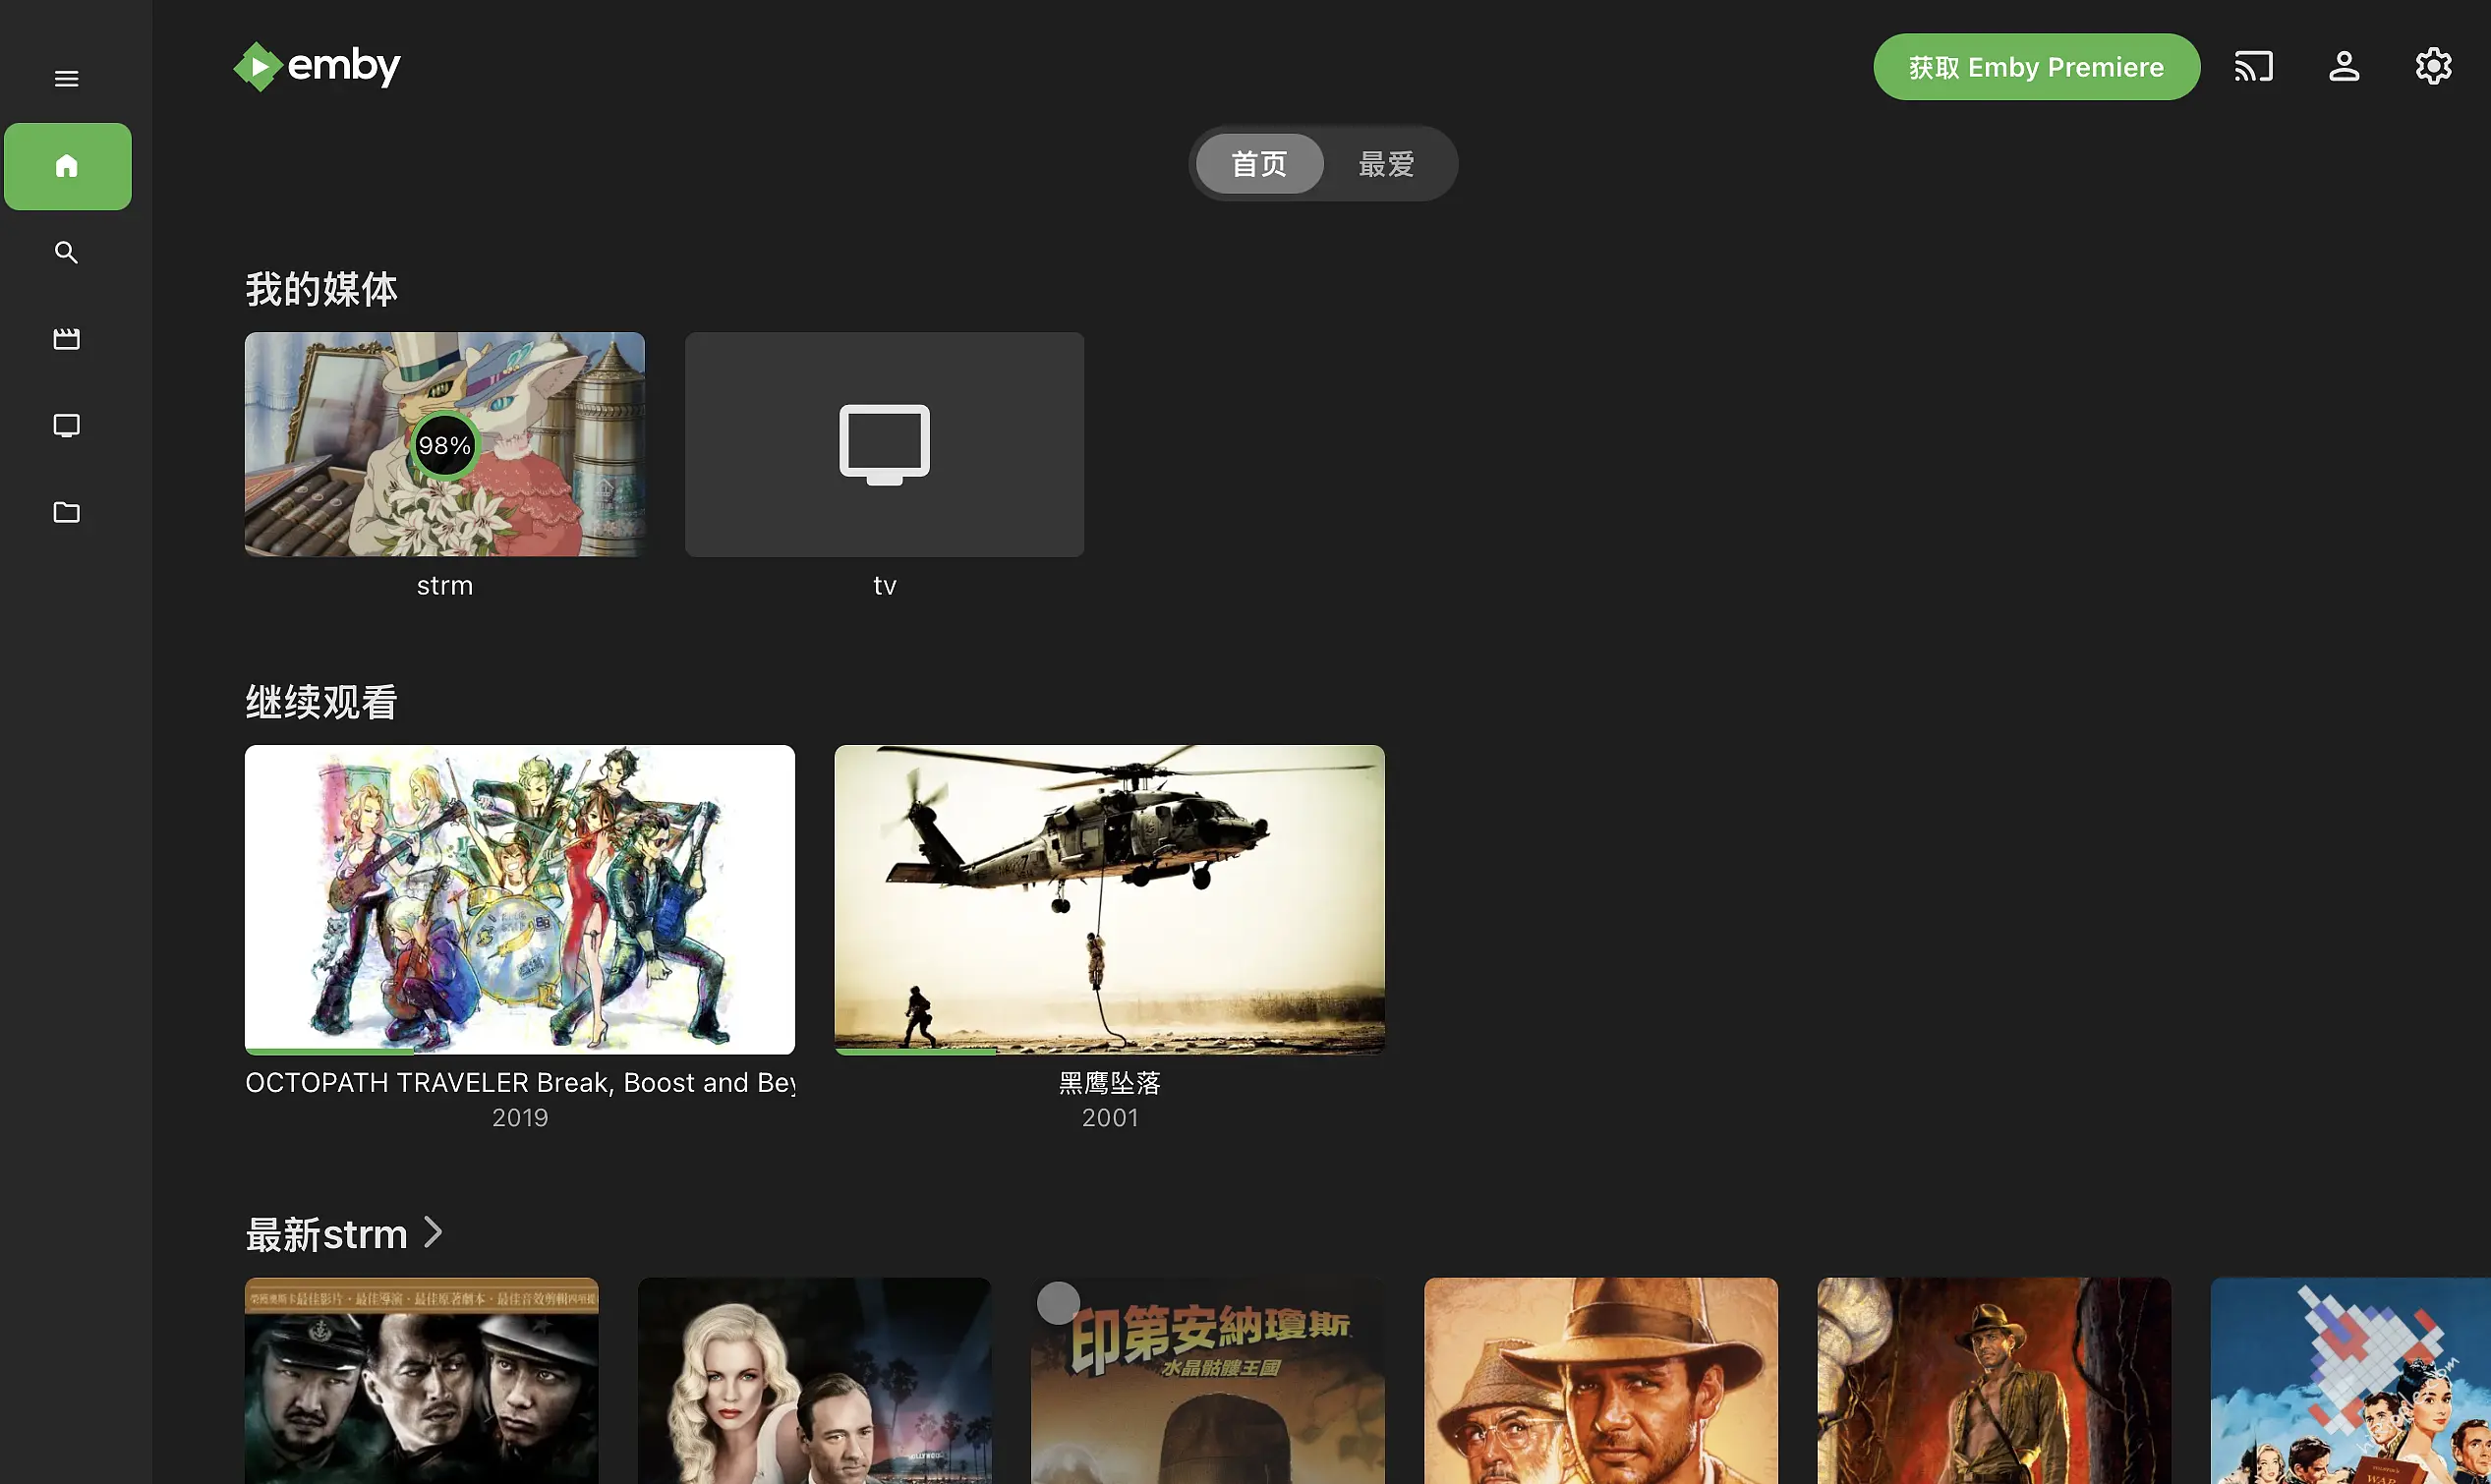Viewport: 2491px width, 1484px height.
Task: Open the cast to device icon
Action: point(2253,67)
